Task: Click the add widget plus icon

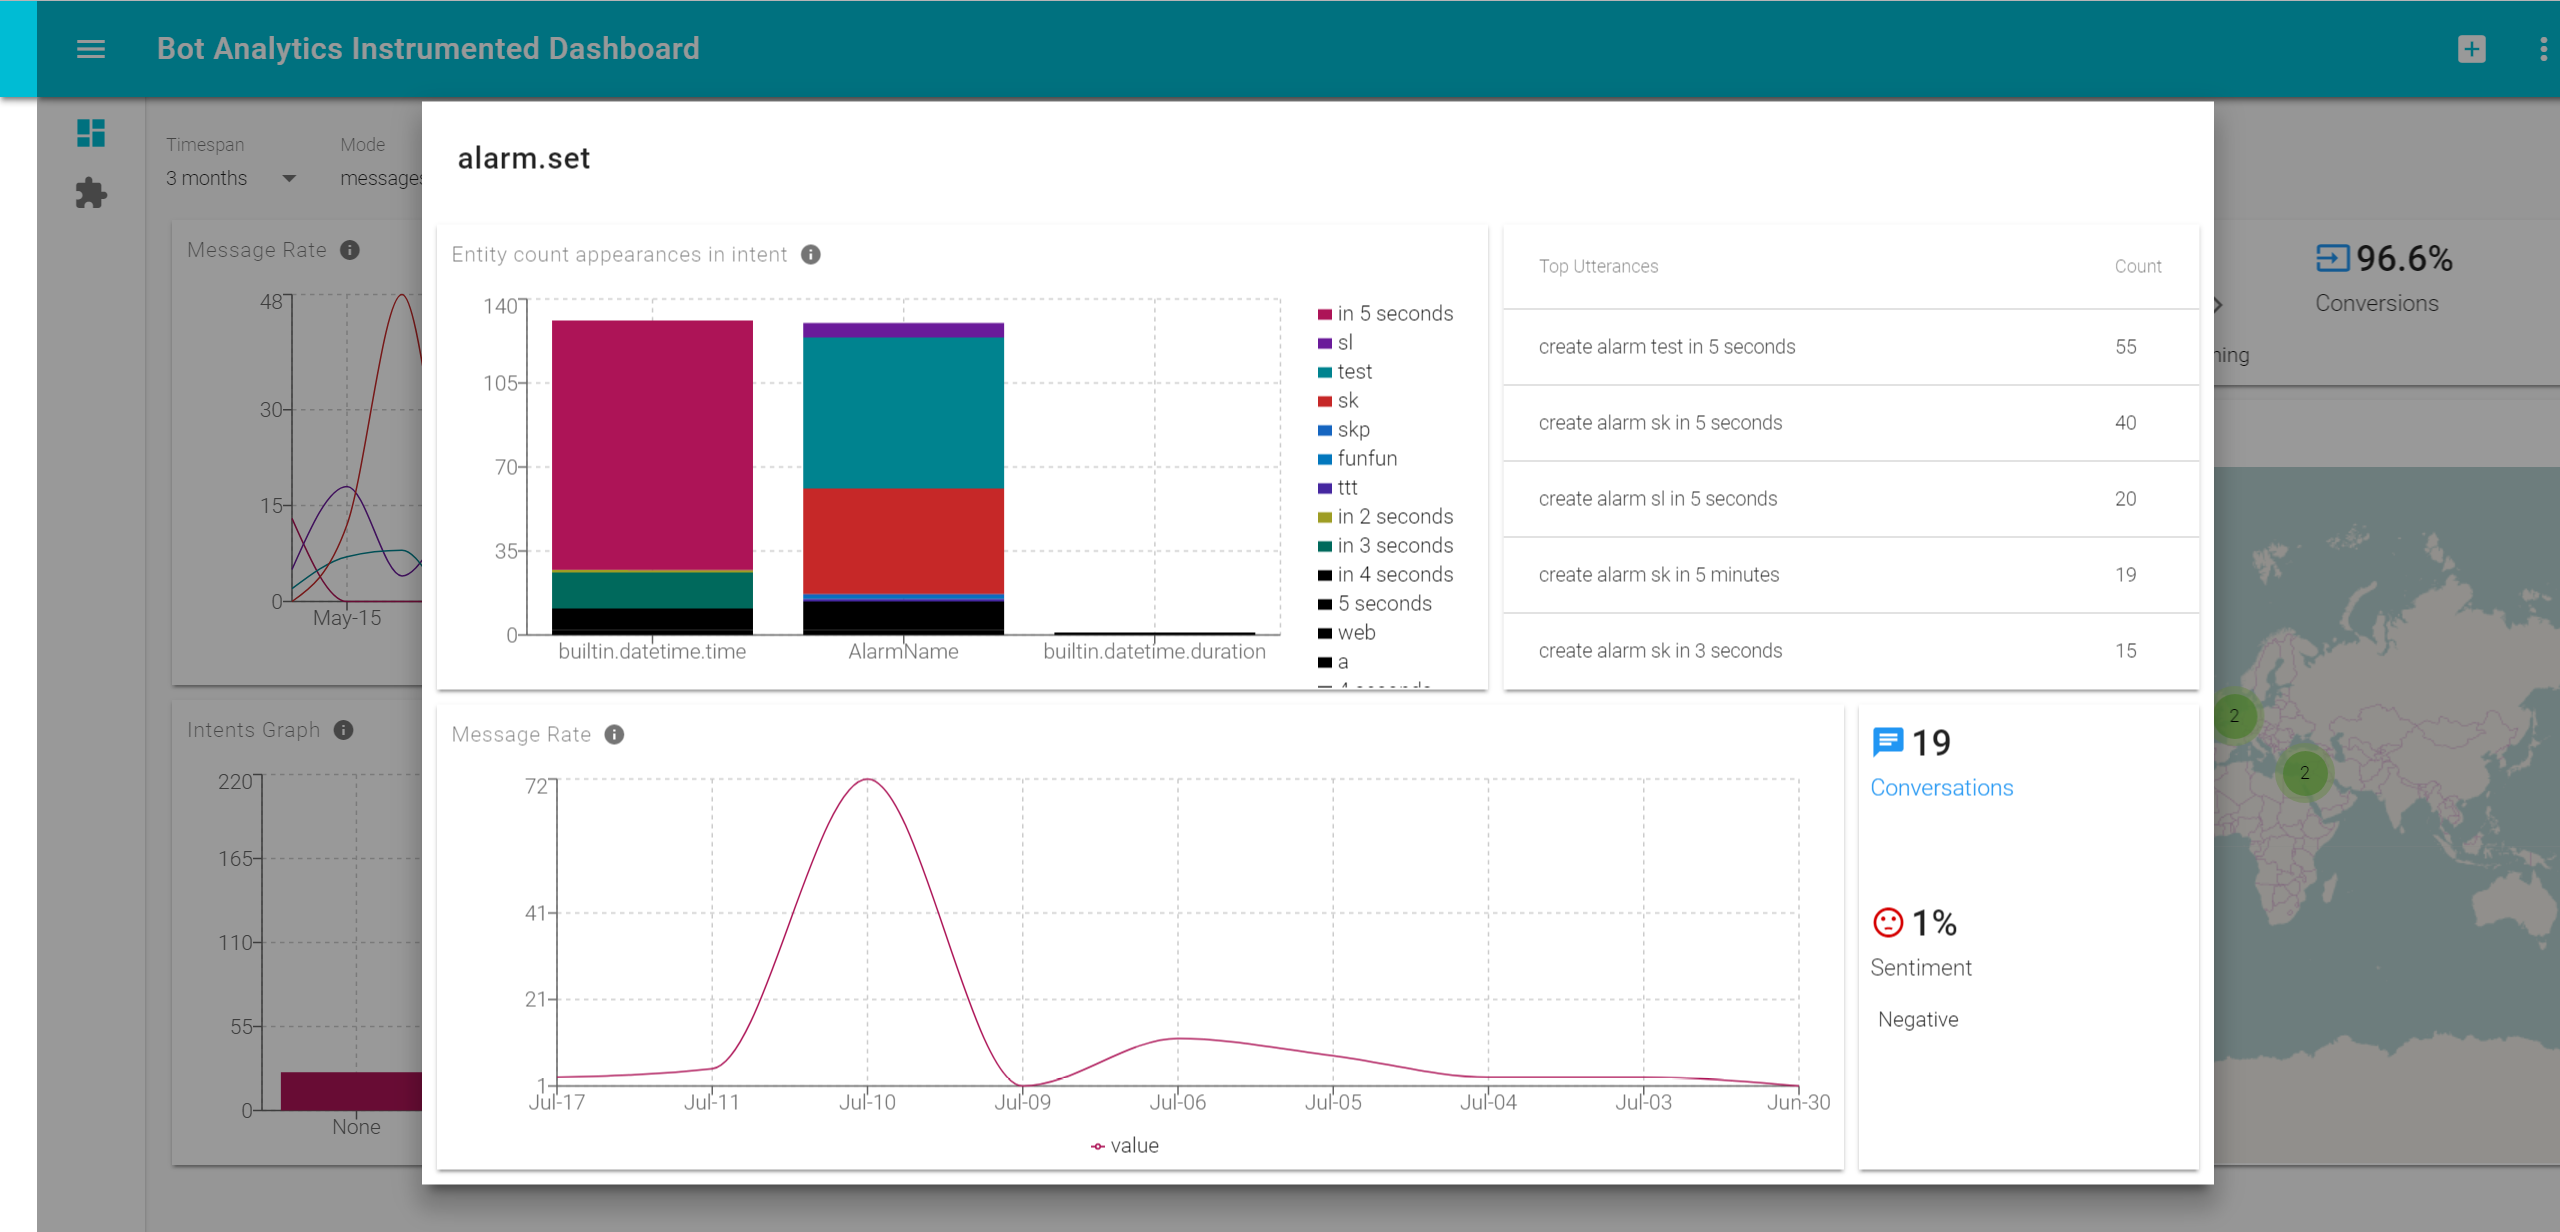Action: pyautogui.click(x=2471, y=49)
